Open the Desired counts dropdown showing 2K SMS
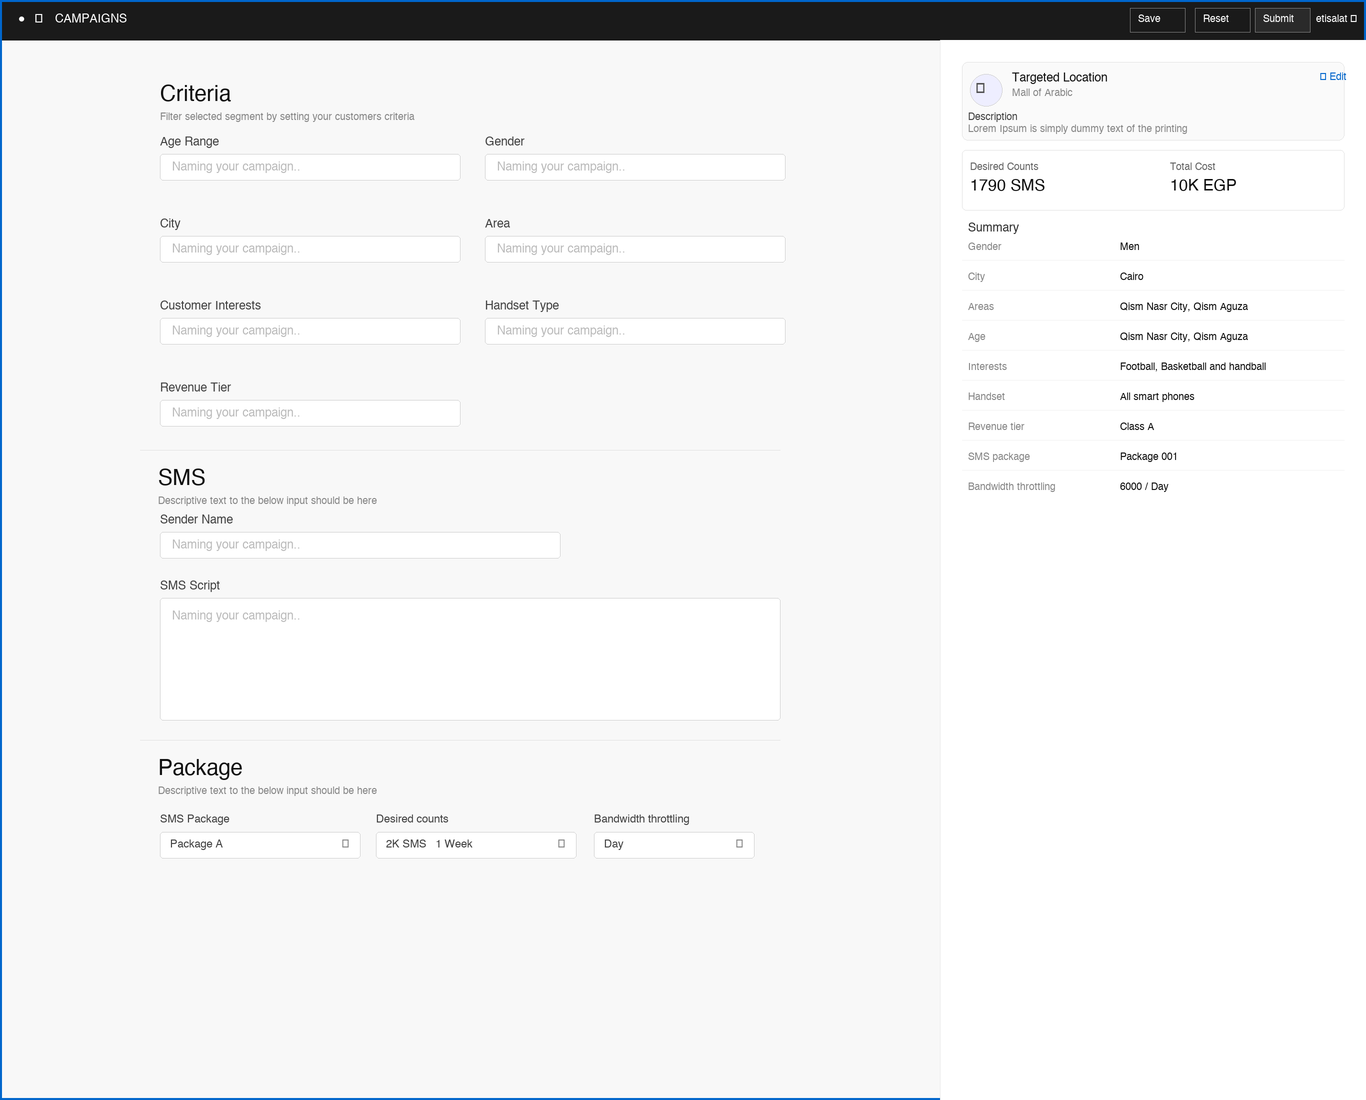 point(475,844)
